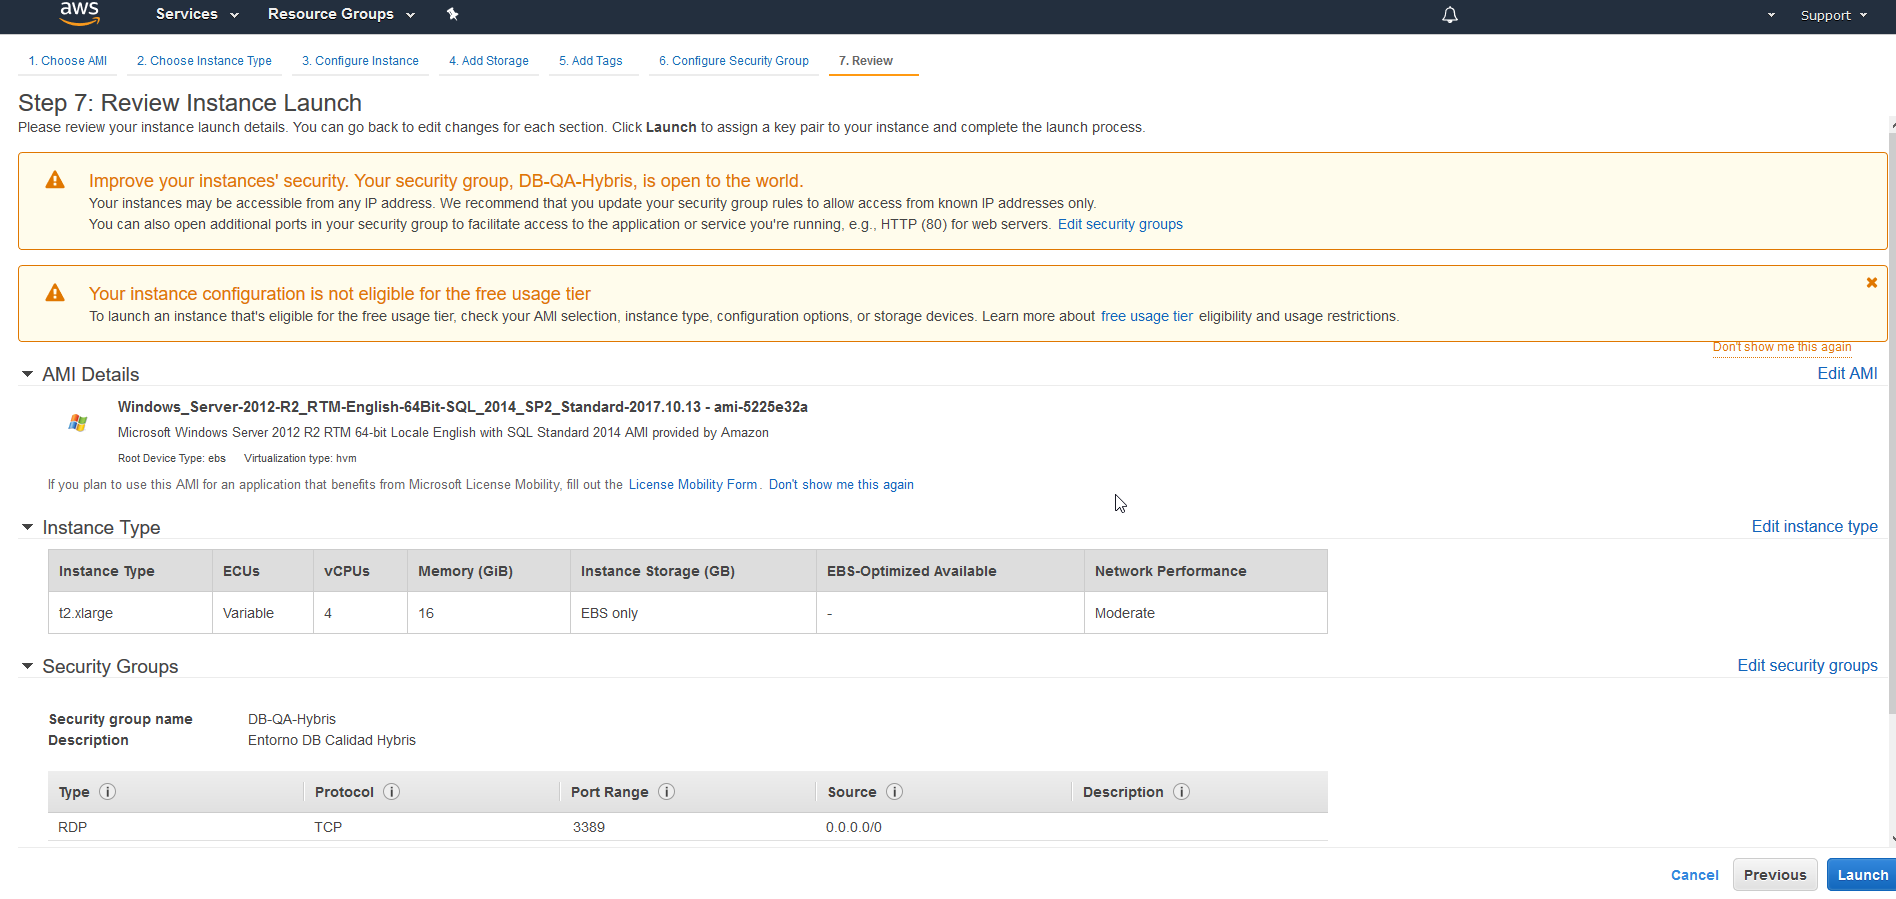Click the pin shortcut icon in navbar
1896x899 pixels.
(x=452, y=14)
